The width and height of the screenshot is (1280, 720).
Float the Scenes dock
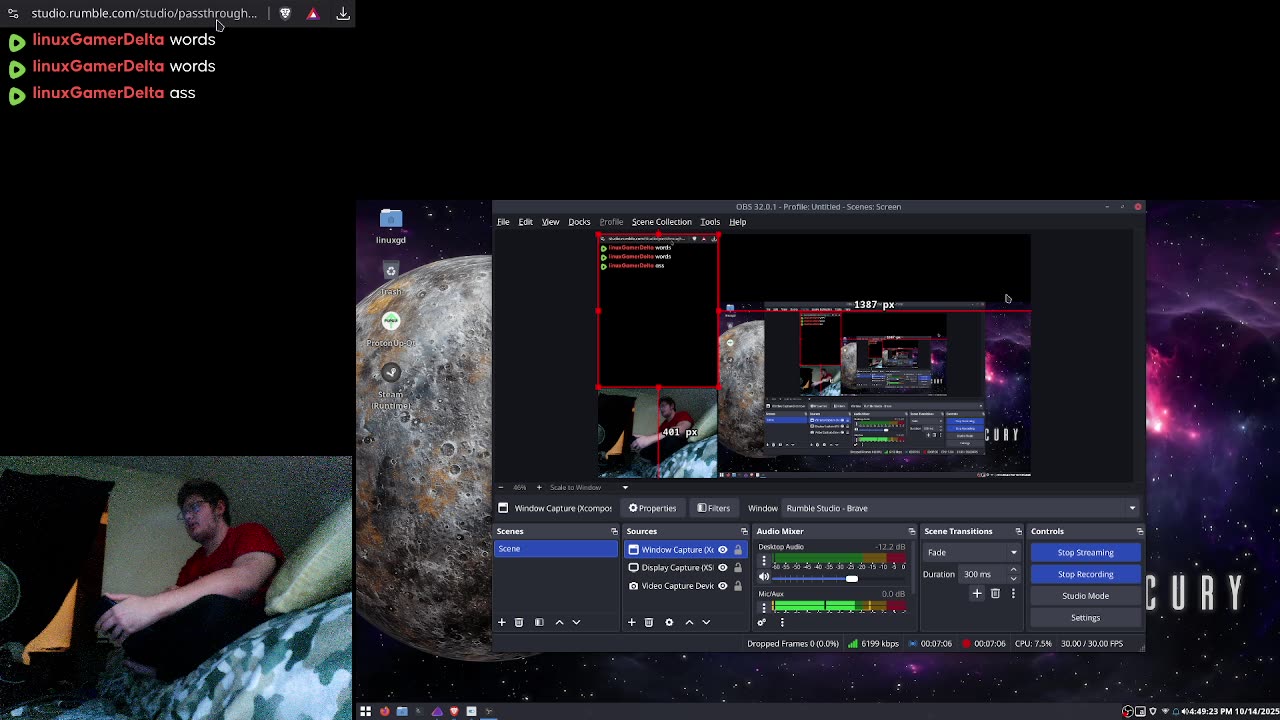click(614, 531)
